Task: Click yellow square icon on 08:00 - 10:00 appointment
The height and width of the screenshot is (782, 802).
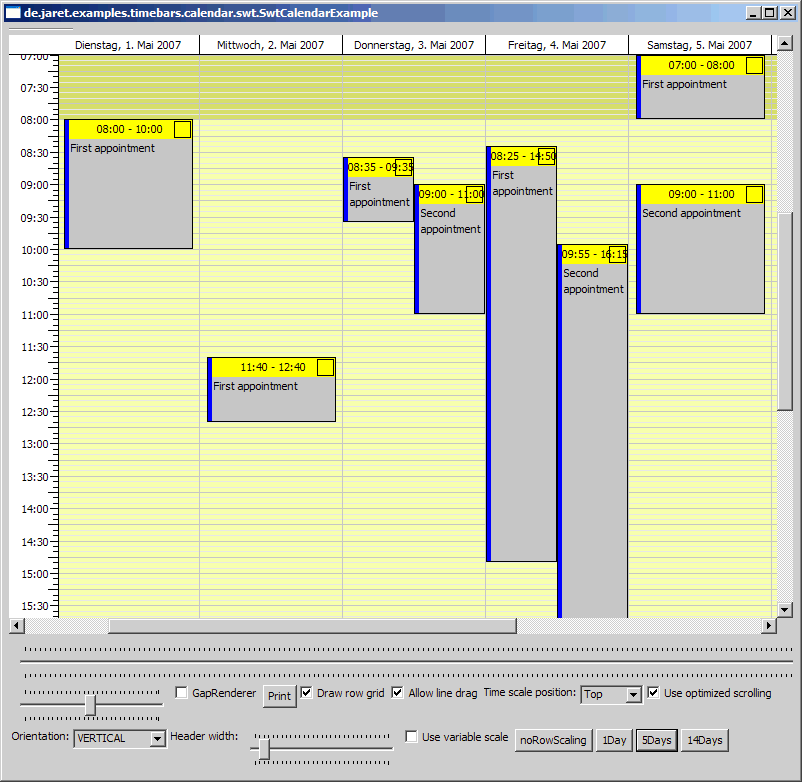Action: click(x=182, y=129)
